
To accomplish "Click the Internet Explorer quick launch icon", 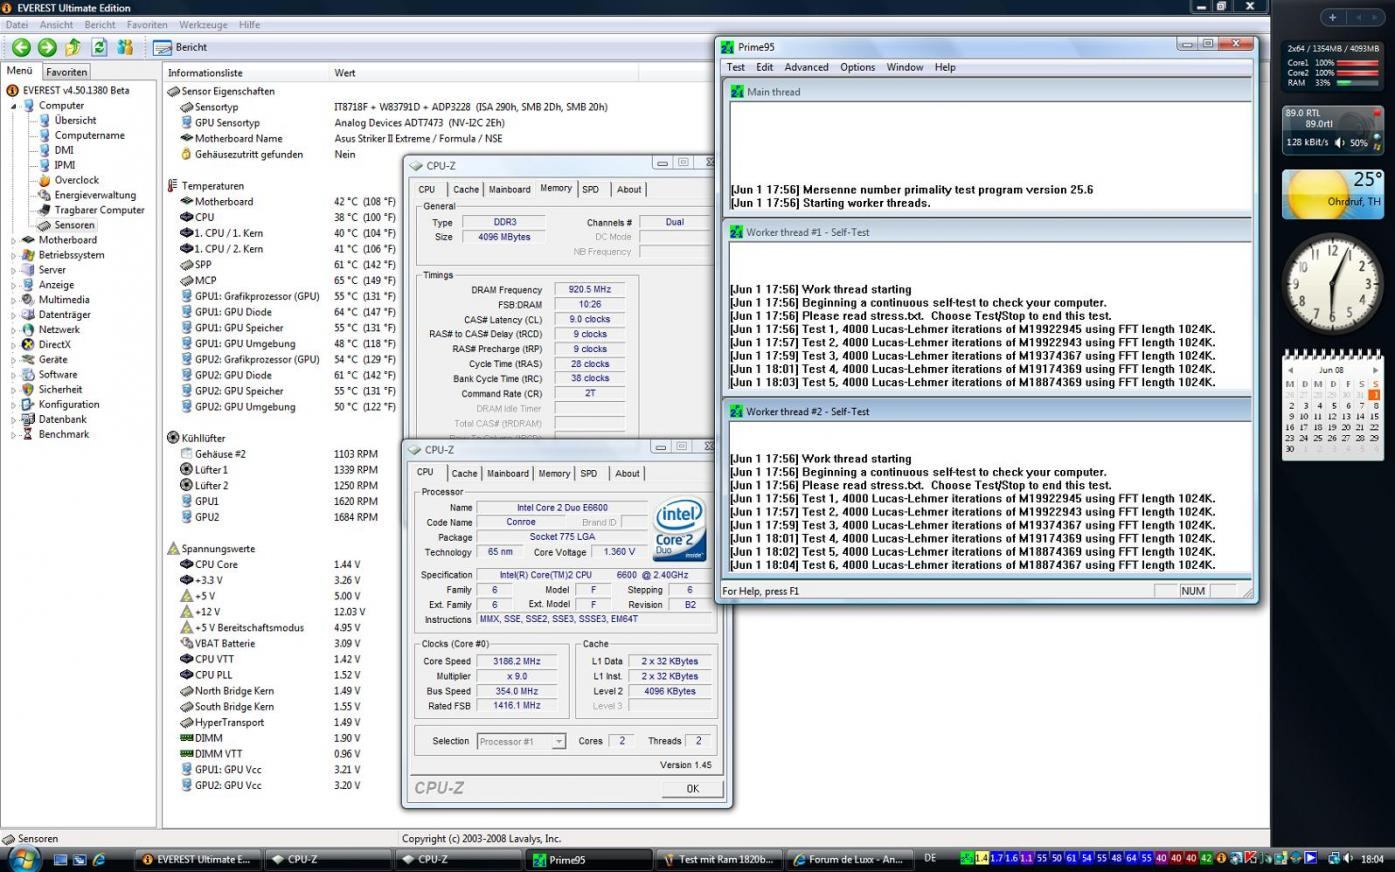I will pyautogui.click(x=98, y=859).
